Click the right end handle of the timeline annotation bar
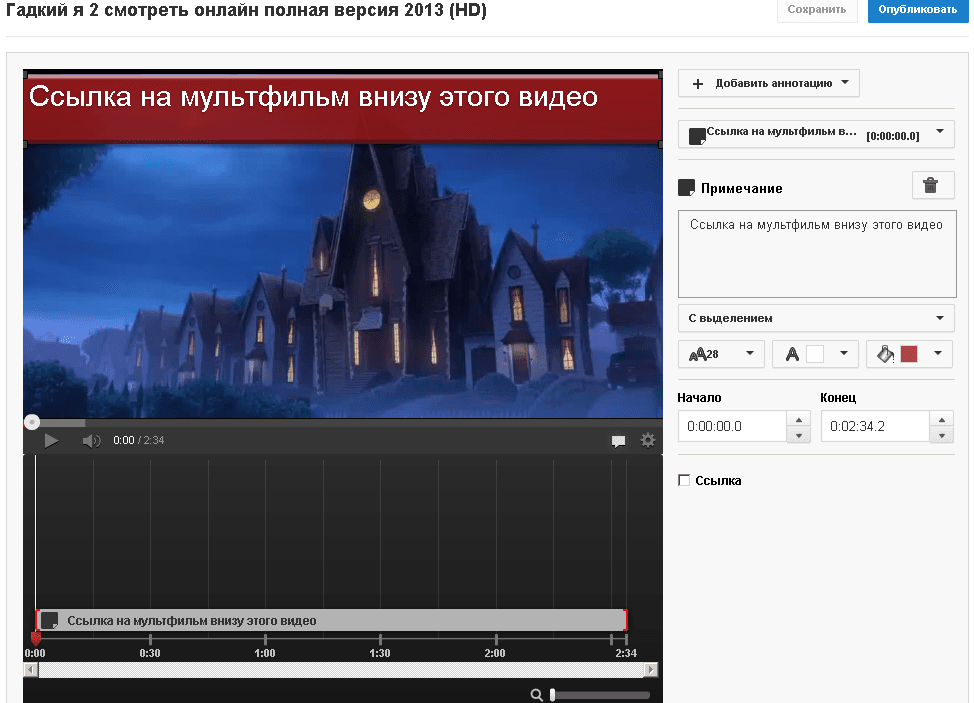The height and width of the screenshot is (703, 974). pyautogui.click(x=626, y=620)
